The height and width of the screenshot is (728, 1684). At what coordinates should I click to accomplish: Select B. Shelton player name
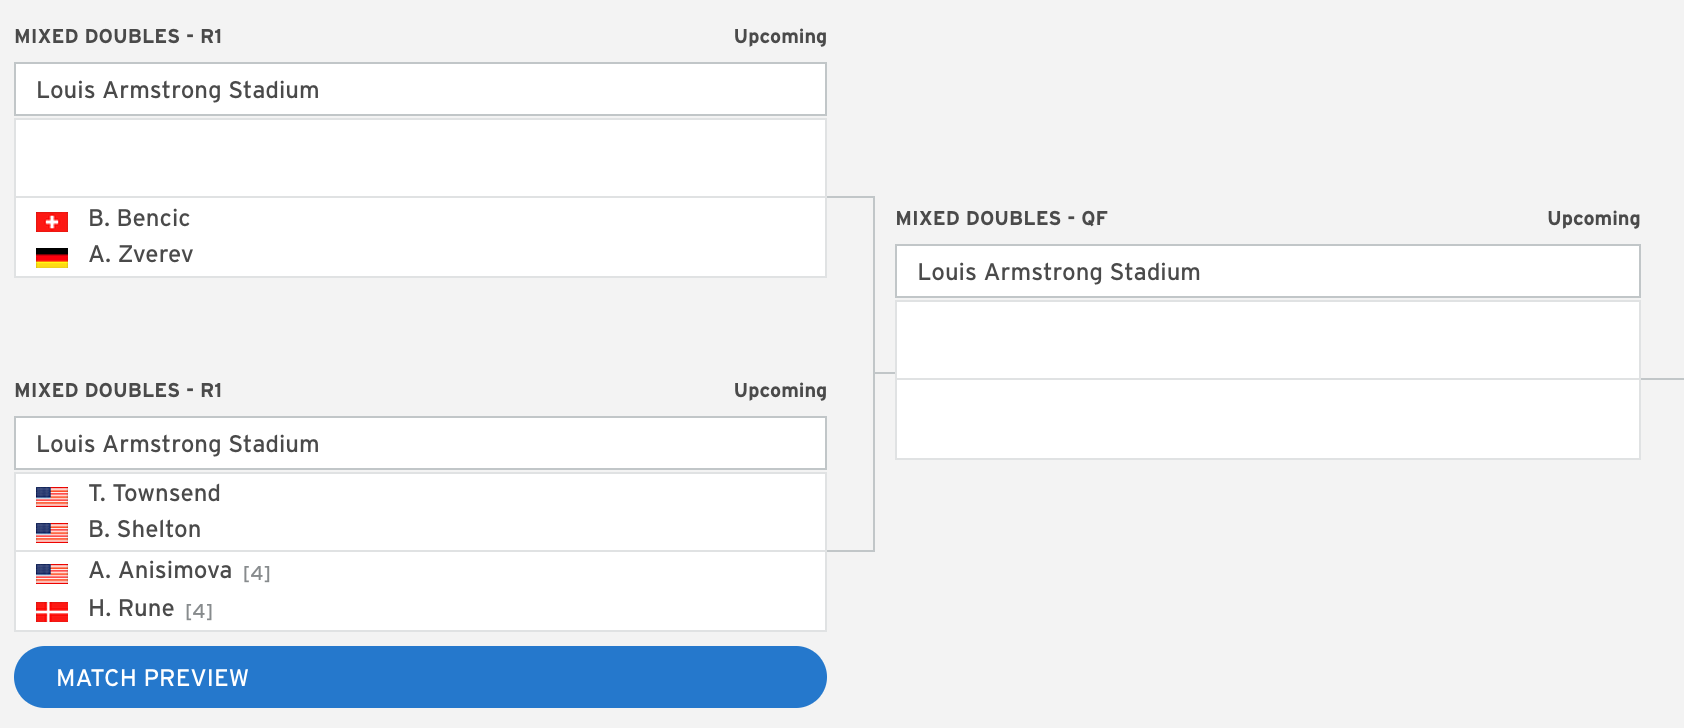(145, 529)
